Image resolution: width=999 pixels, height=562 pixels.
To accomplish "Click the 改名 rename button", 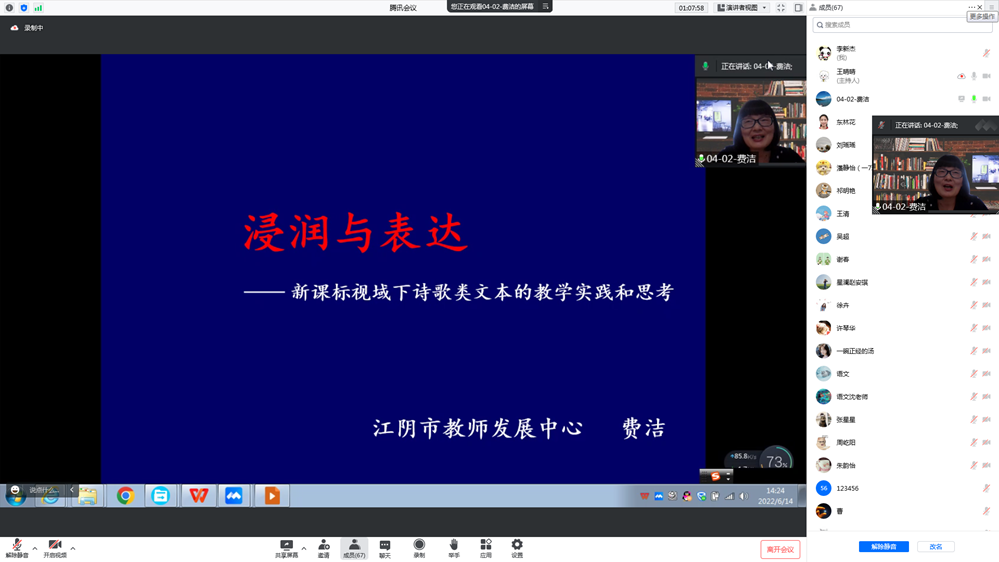I will 936,547.
